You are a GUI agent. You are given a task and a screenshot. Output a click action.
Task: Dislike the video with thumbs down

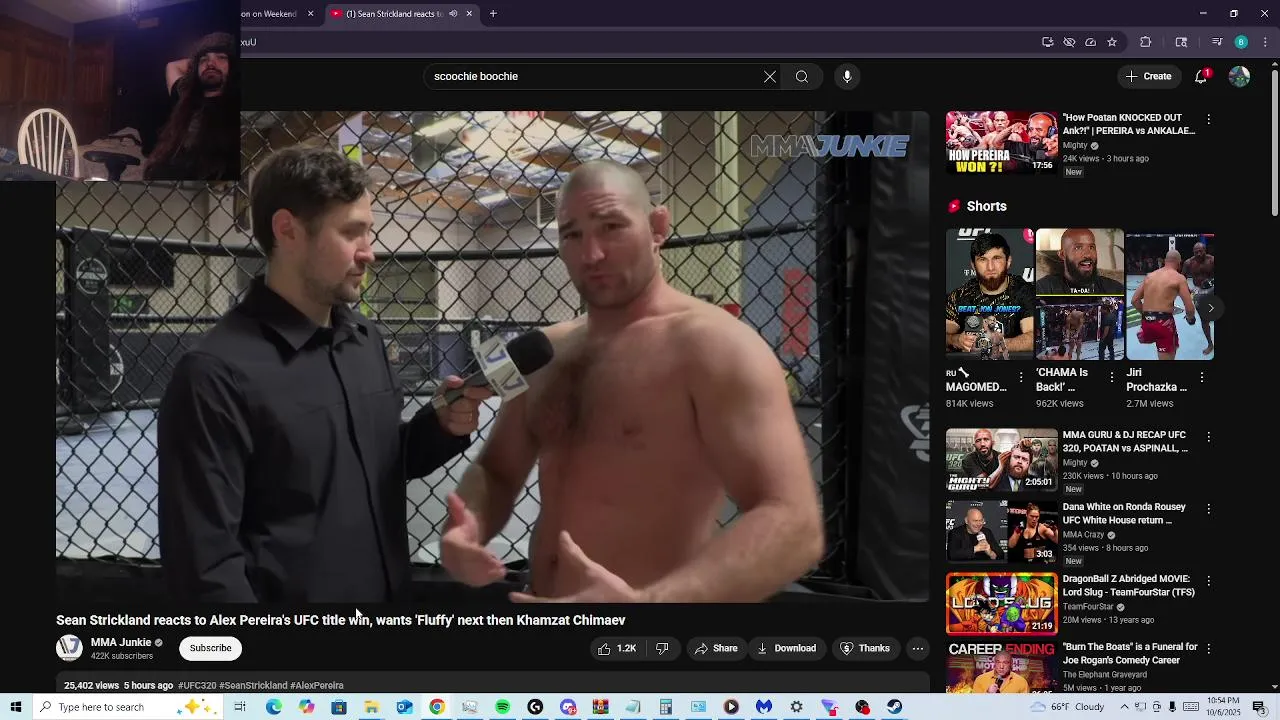coord(662,648)
